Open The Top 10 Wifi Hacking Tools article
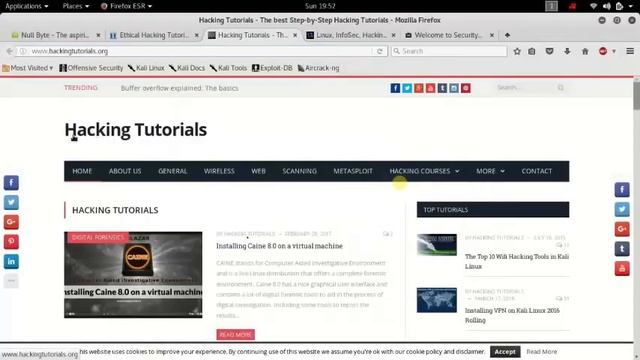This screenshot has width=640, height=360. click(x=517, y=261)
